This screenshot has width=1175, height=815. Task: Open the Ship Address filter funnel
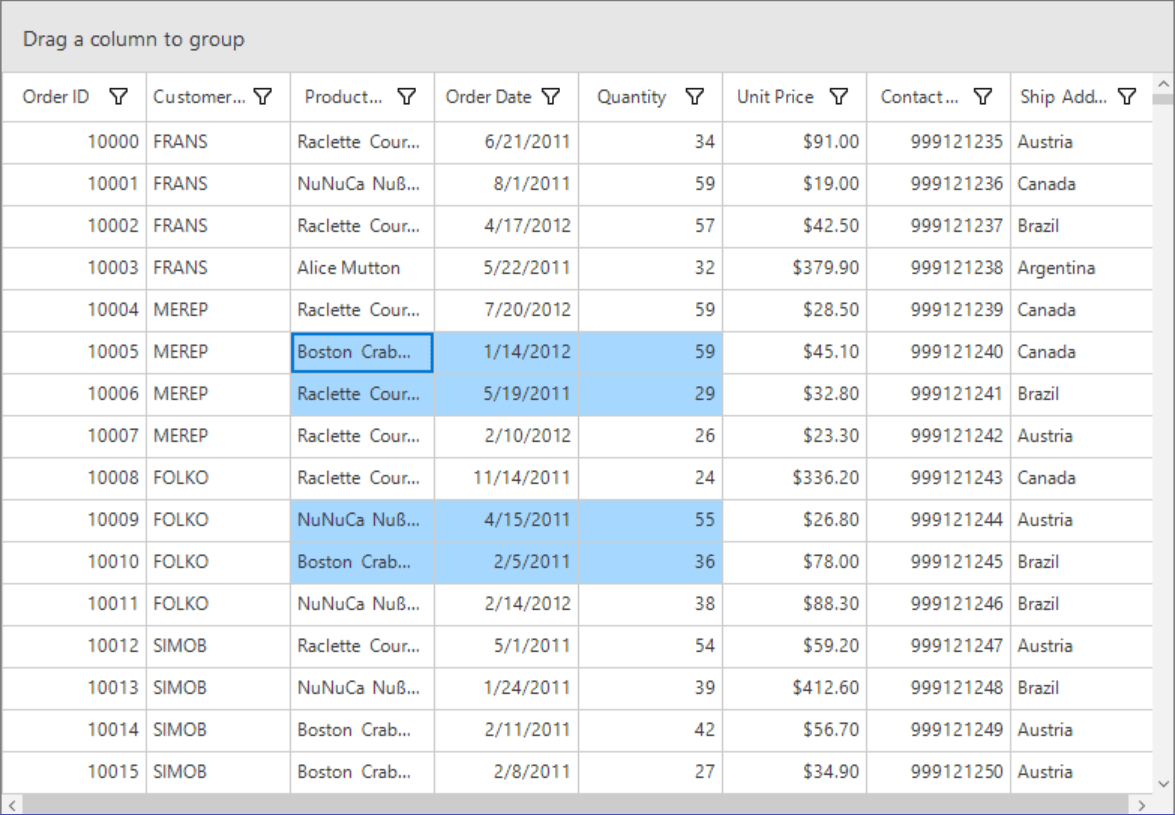point(1127,97)
